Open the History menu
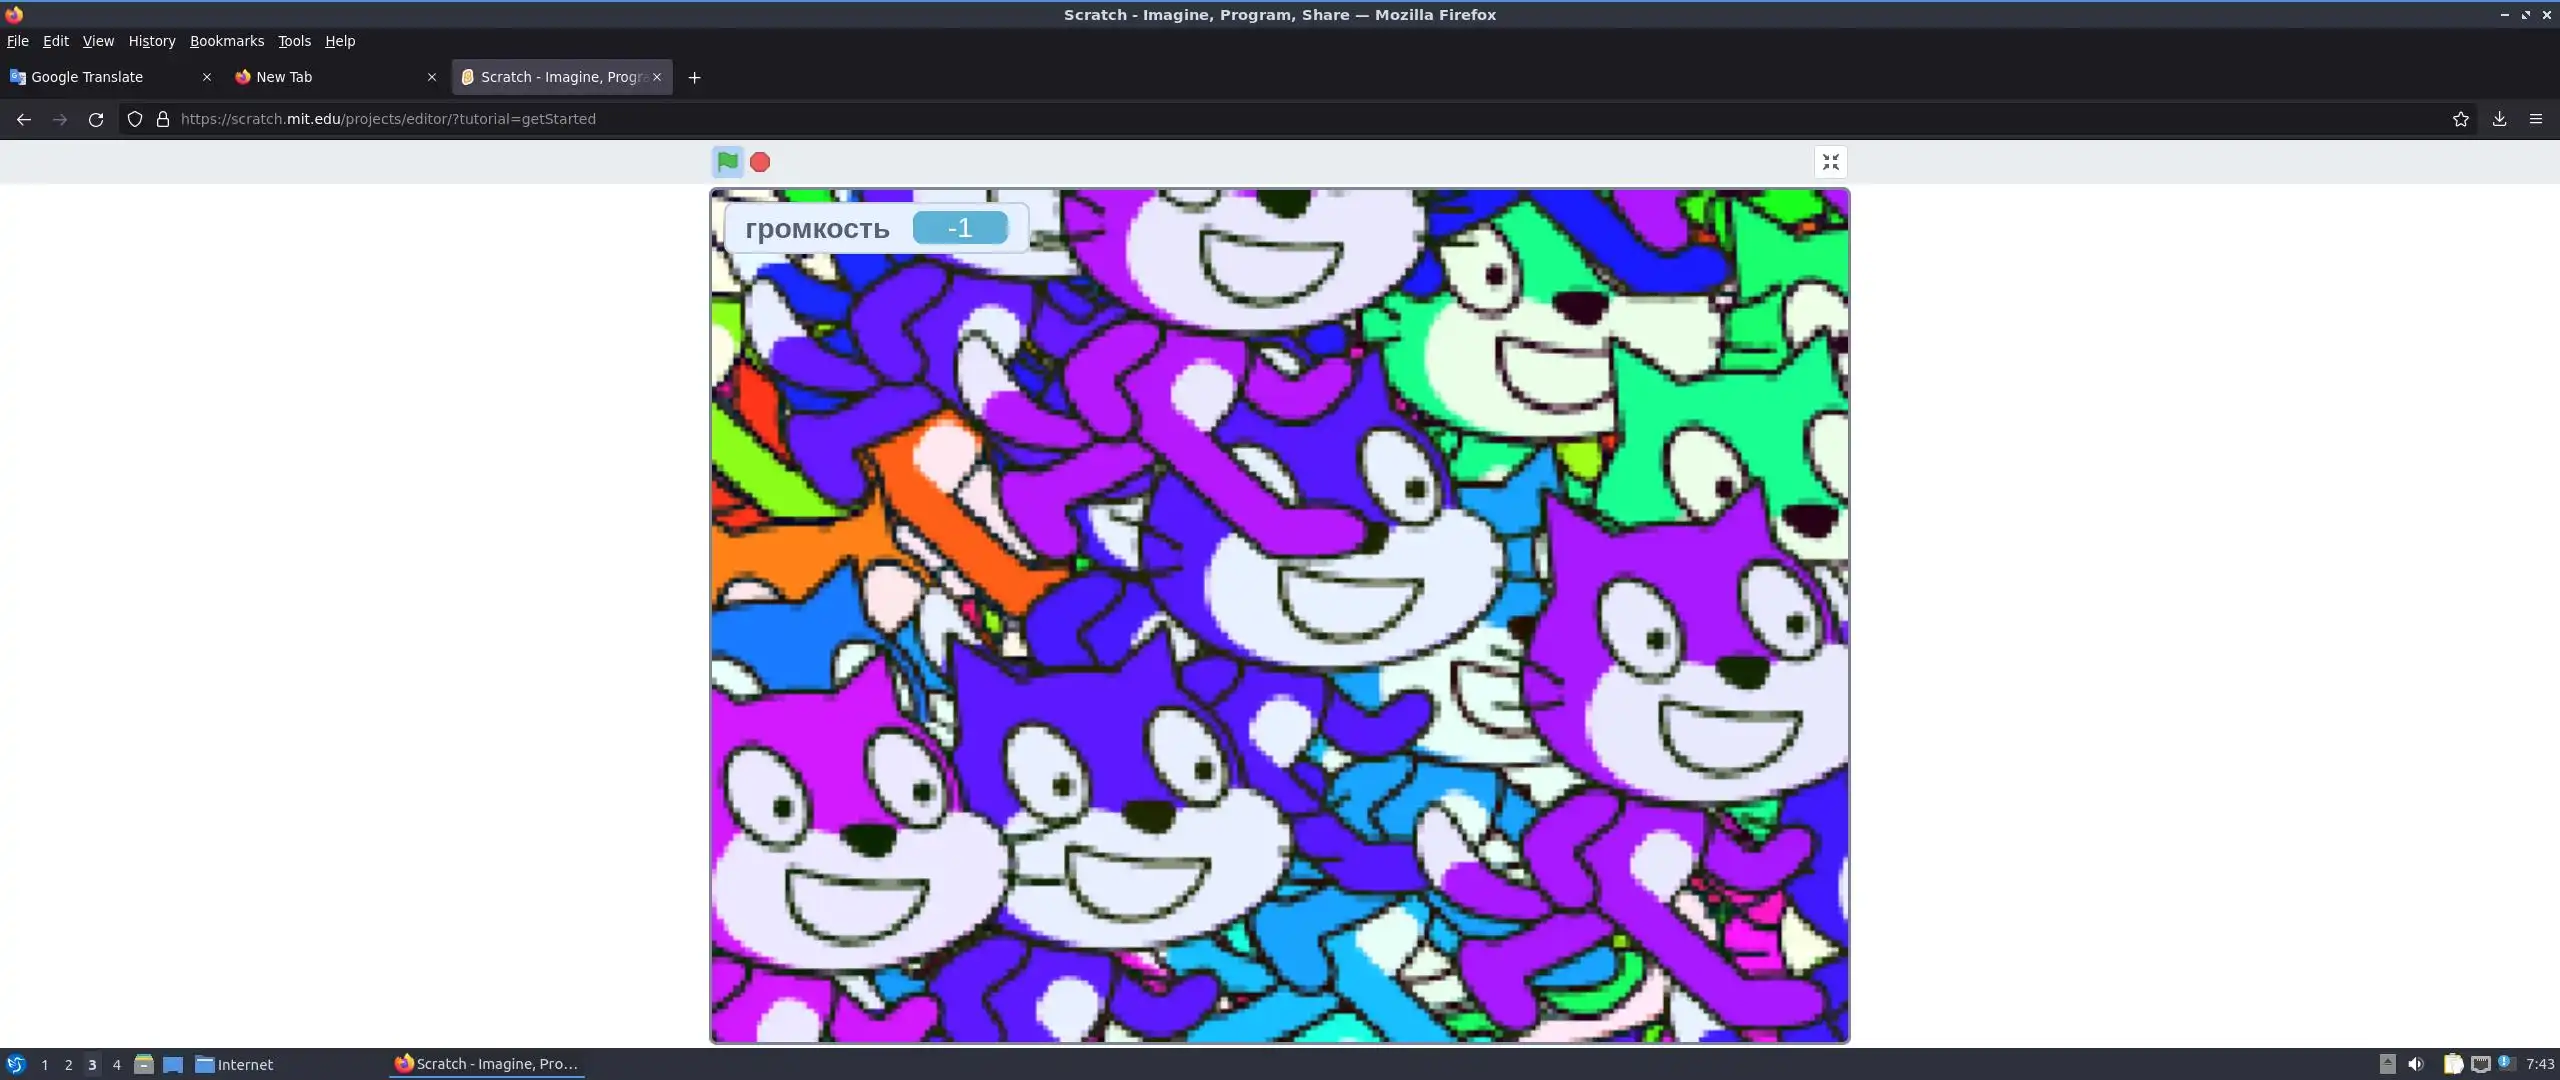2560x1080 pixels. coord(151,41)
